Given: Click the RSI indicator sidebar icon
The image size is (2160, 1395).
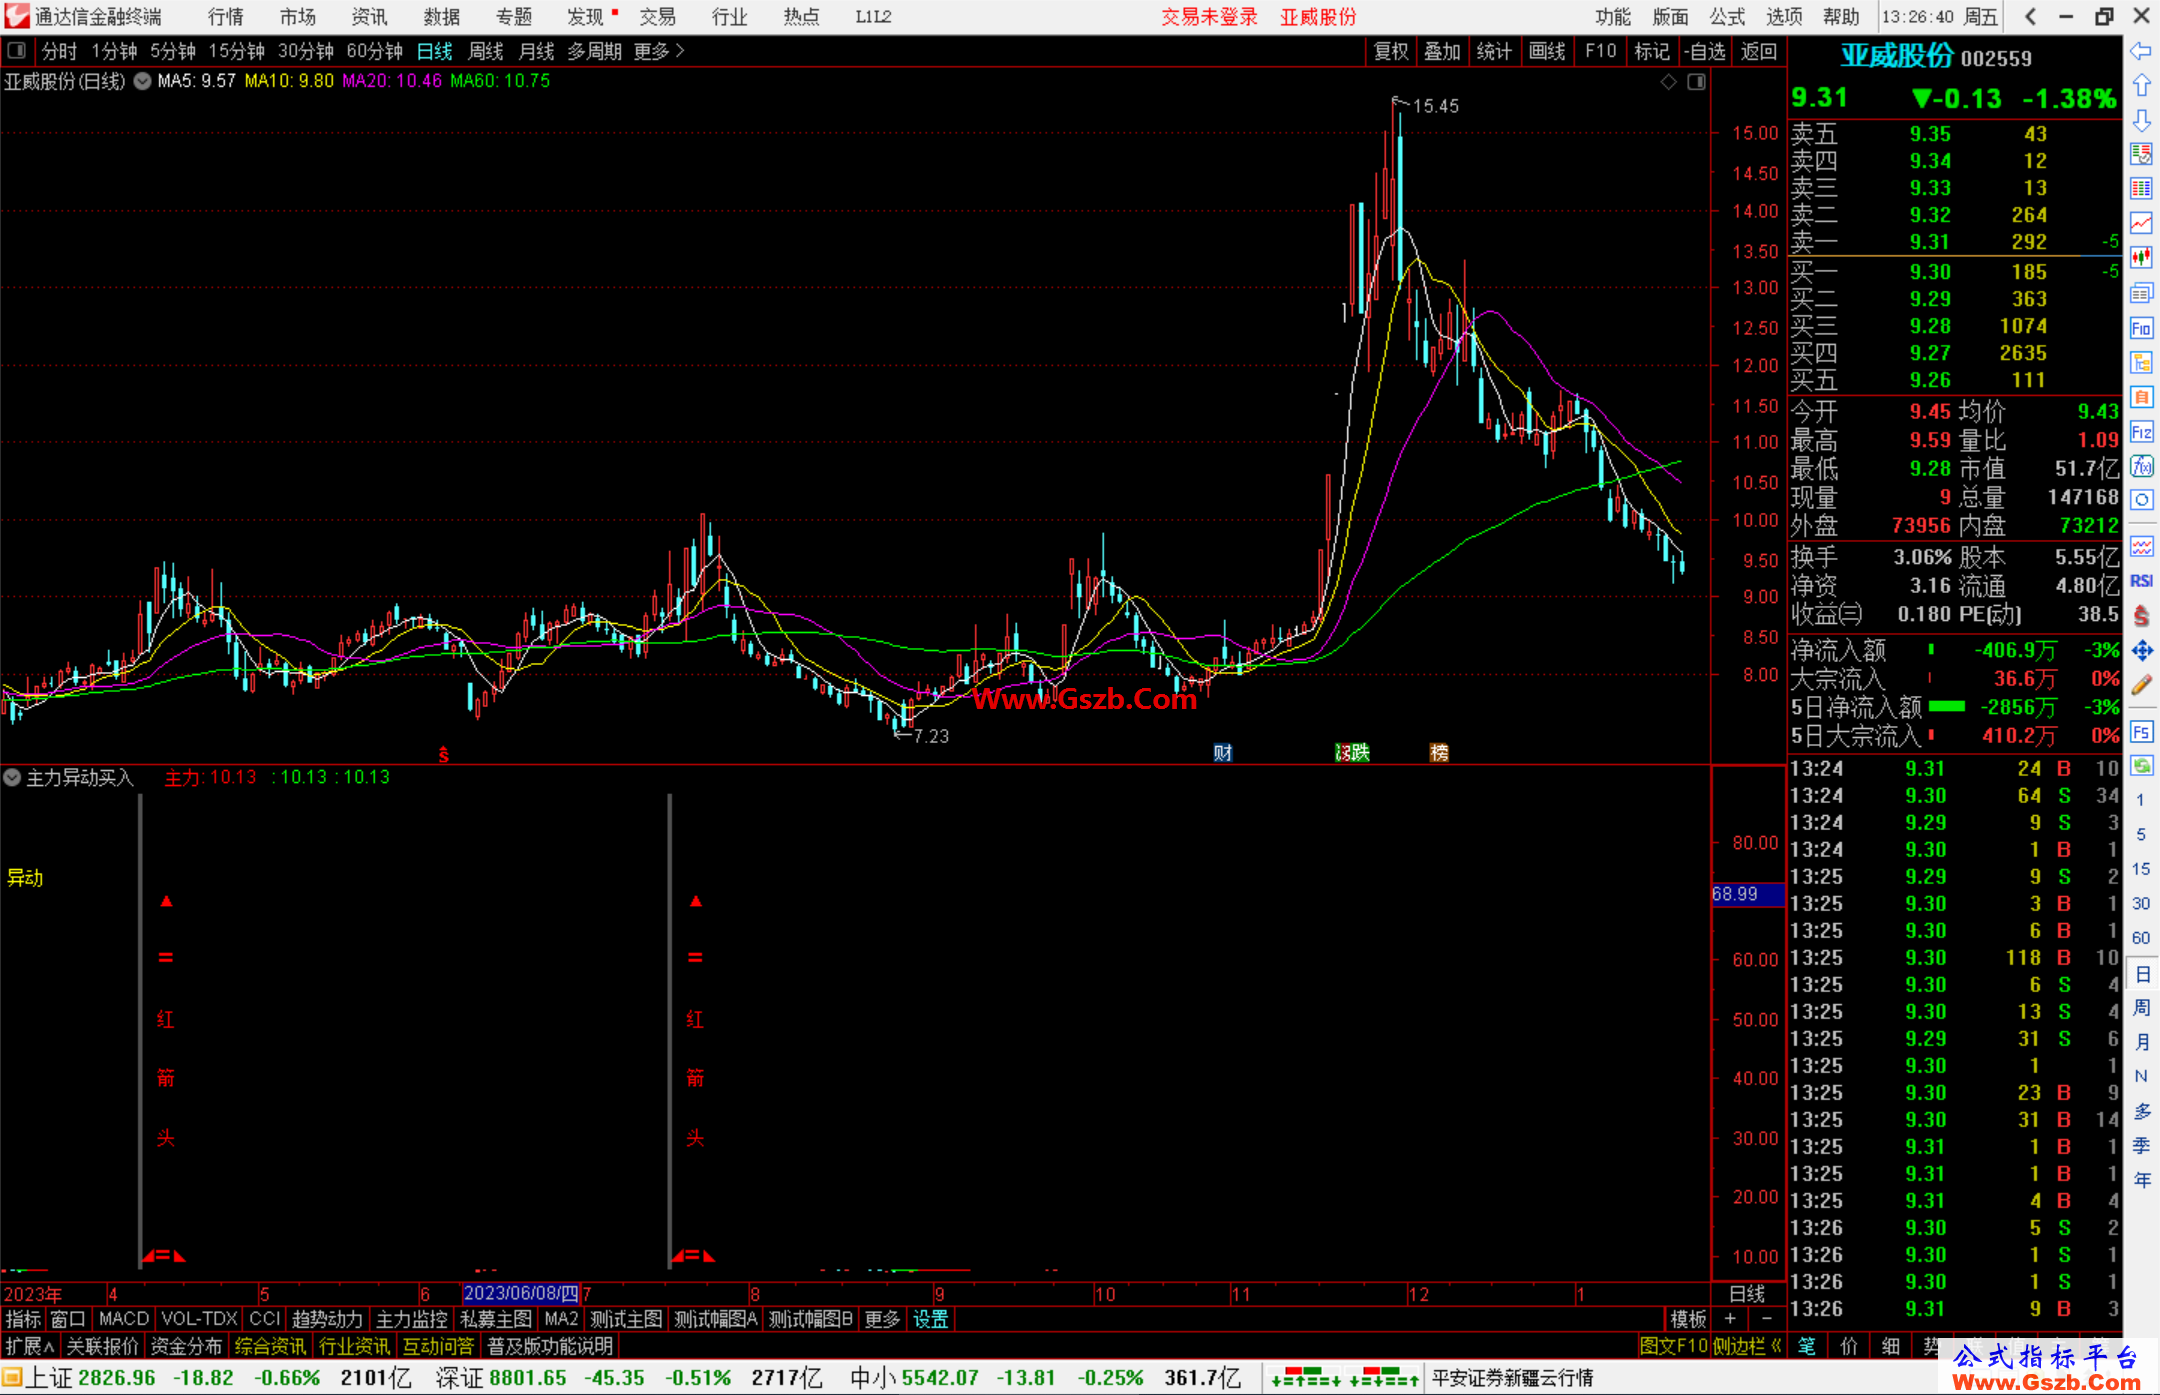Looking at the screenshot, I should (x=2141, y=581).
